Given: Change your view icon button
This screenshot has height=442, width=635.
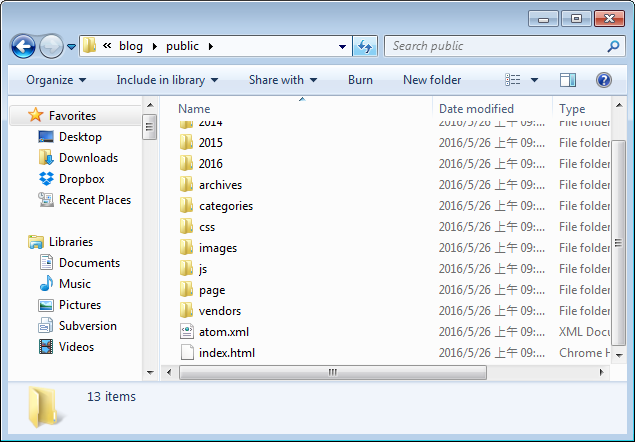Looking at the screenshot, I should click(x=513, y=80).
